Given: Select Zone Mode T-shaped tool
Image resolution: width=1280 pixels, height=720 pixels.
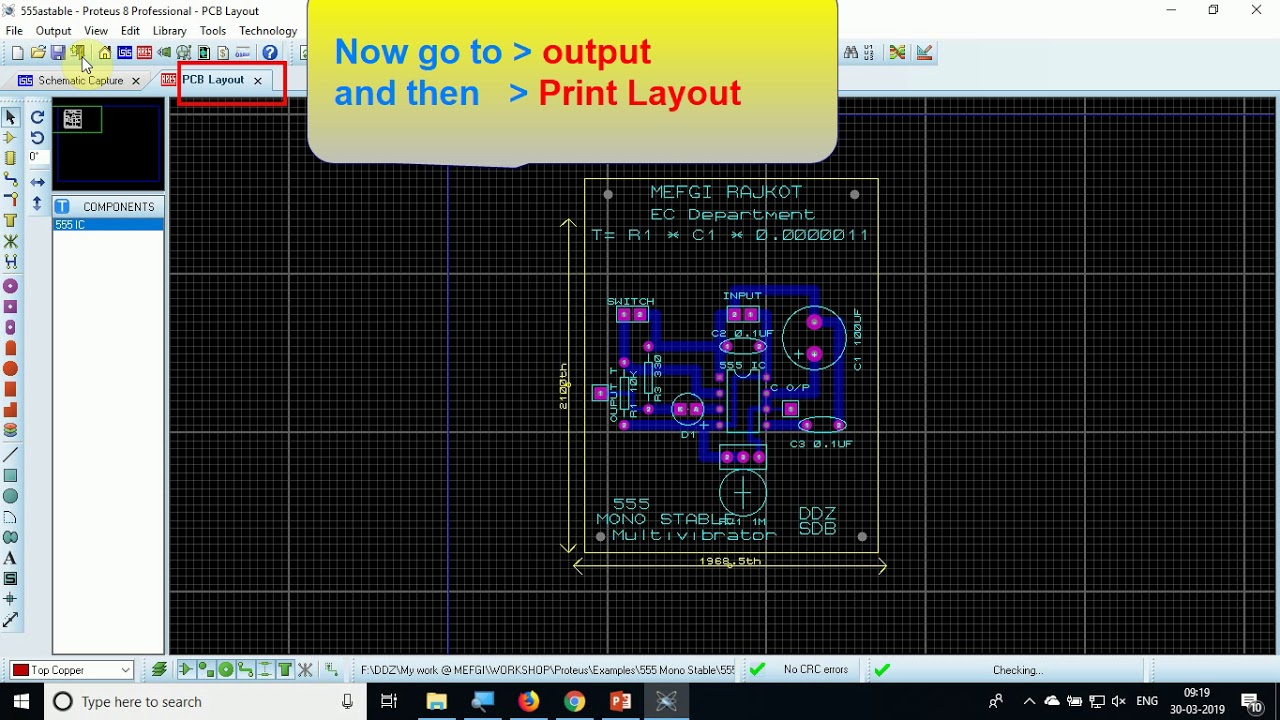Looking at the screenshot, I should point(10,220).
